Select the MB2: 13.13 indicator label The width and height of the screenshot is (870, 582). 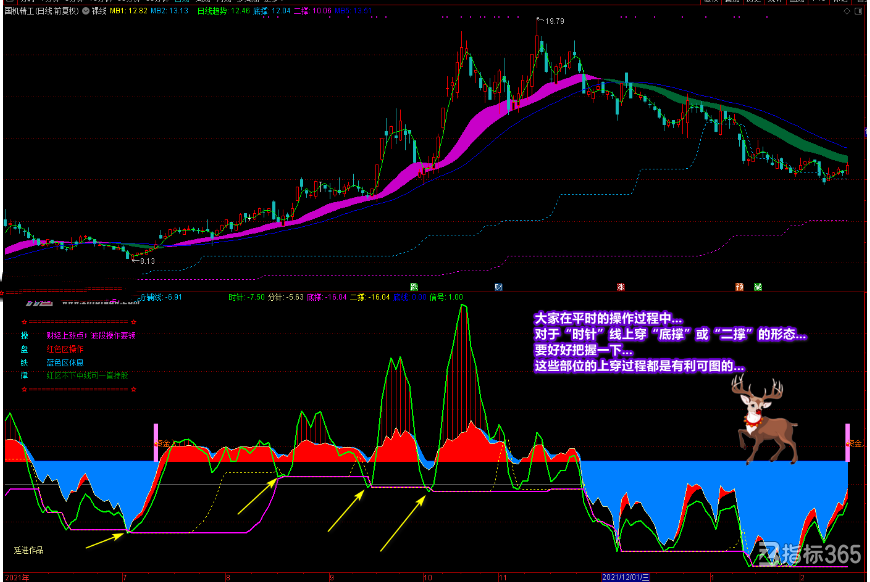point(169,11)
